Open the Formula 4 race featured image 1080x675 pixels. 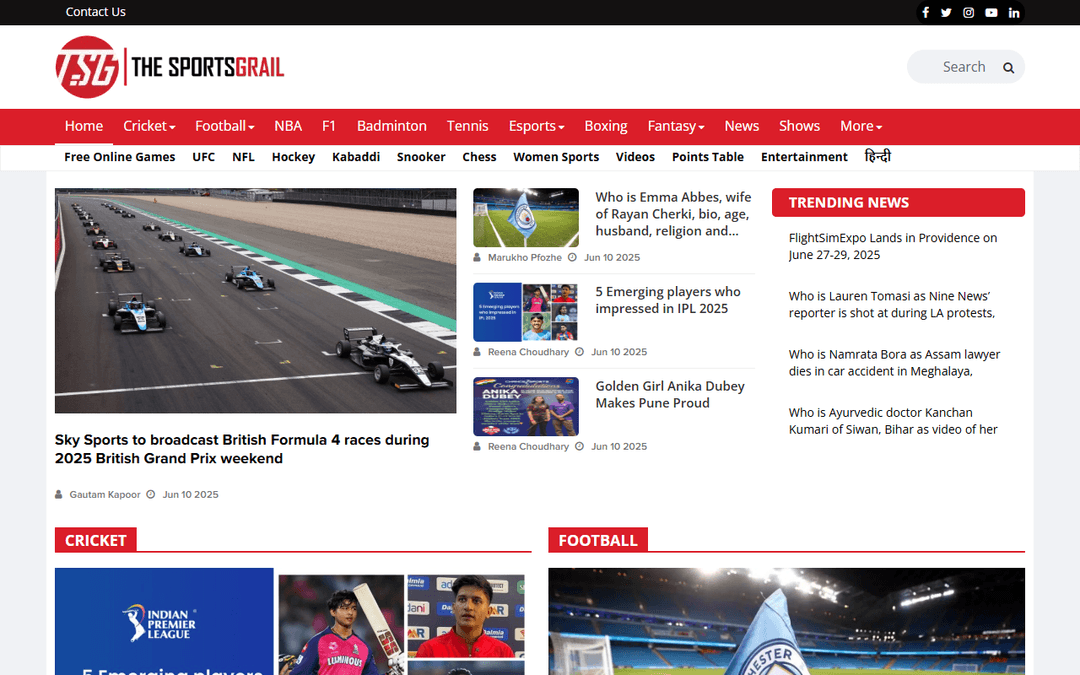point(256,301)
